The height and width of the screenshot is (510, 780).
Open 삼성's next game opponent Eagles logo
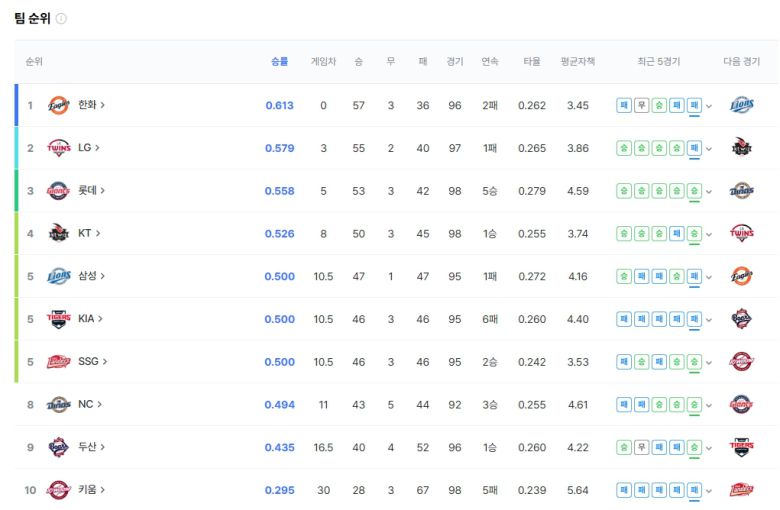(741, 276)
